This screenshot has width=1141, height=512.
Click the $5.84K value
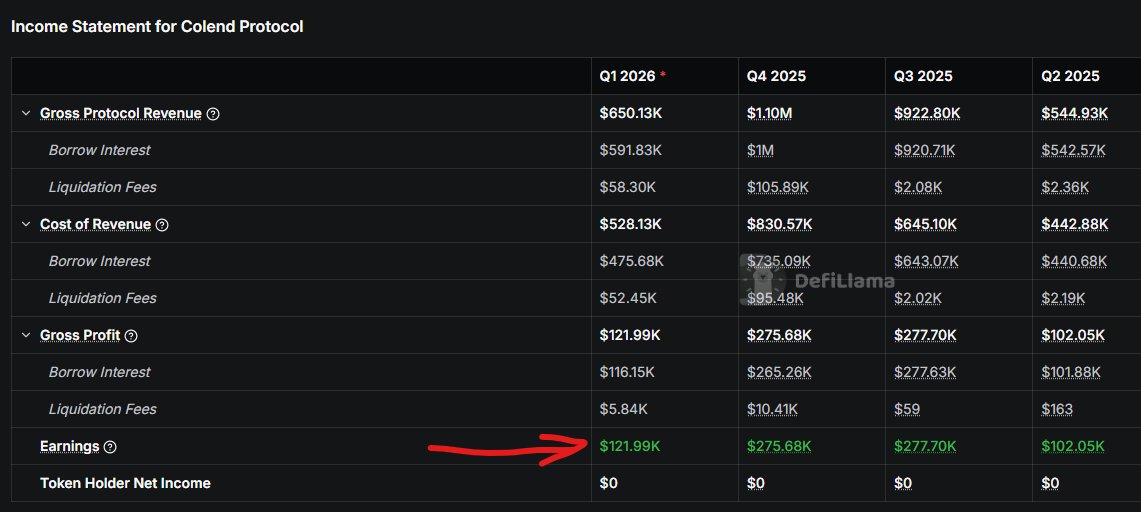click(x=624, y=409)
